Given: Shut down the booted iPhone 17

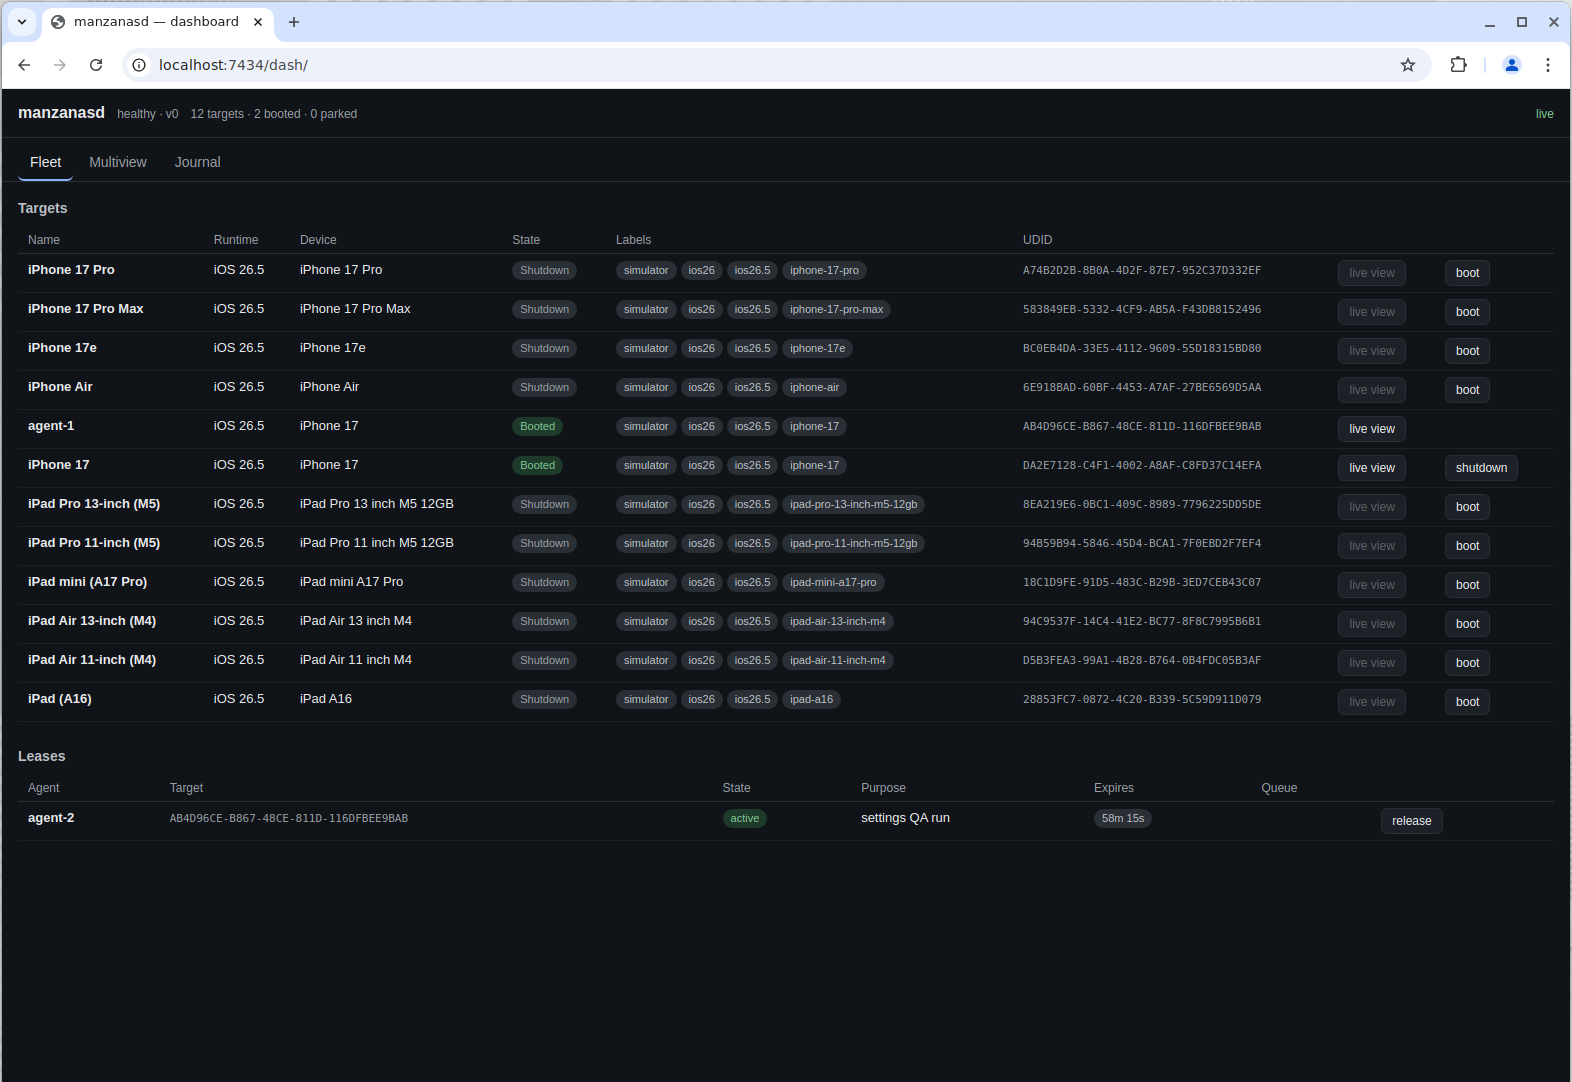Looking at the screenshot, I should click(x=1481, y=468).
